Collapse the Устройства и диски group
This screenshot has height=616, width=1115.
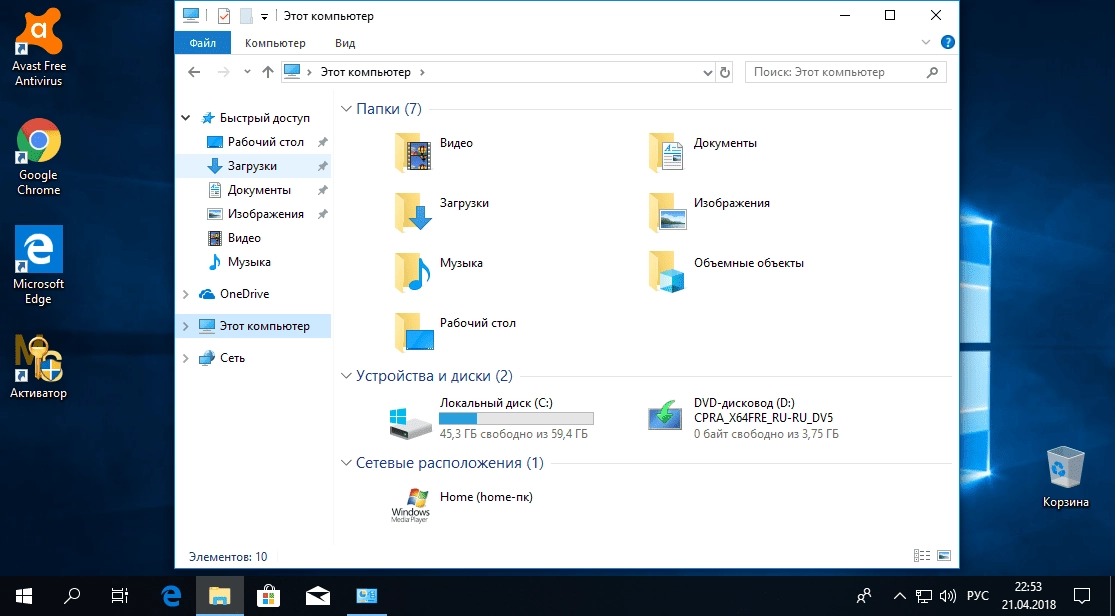pos(346,376)
